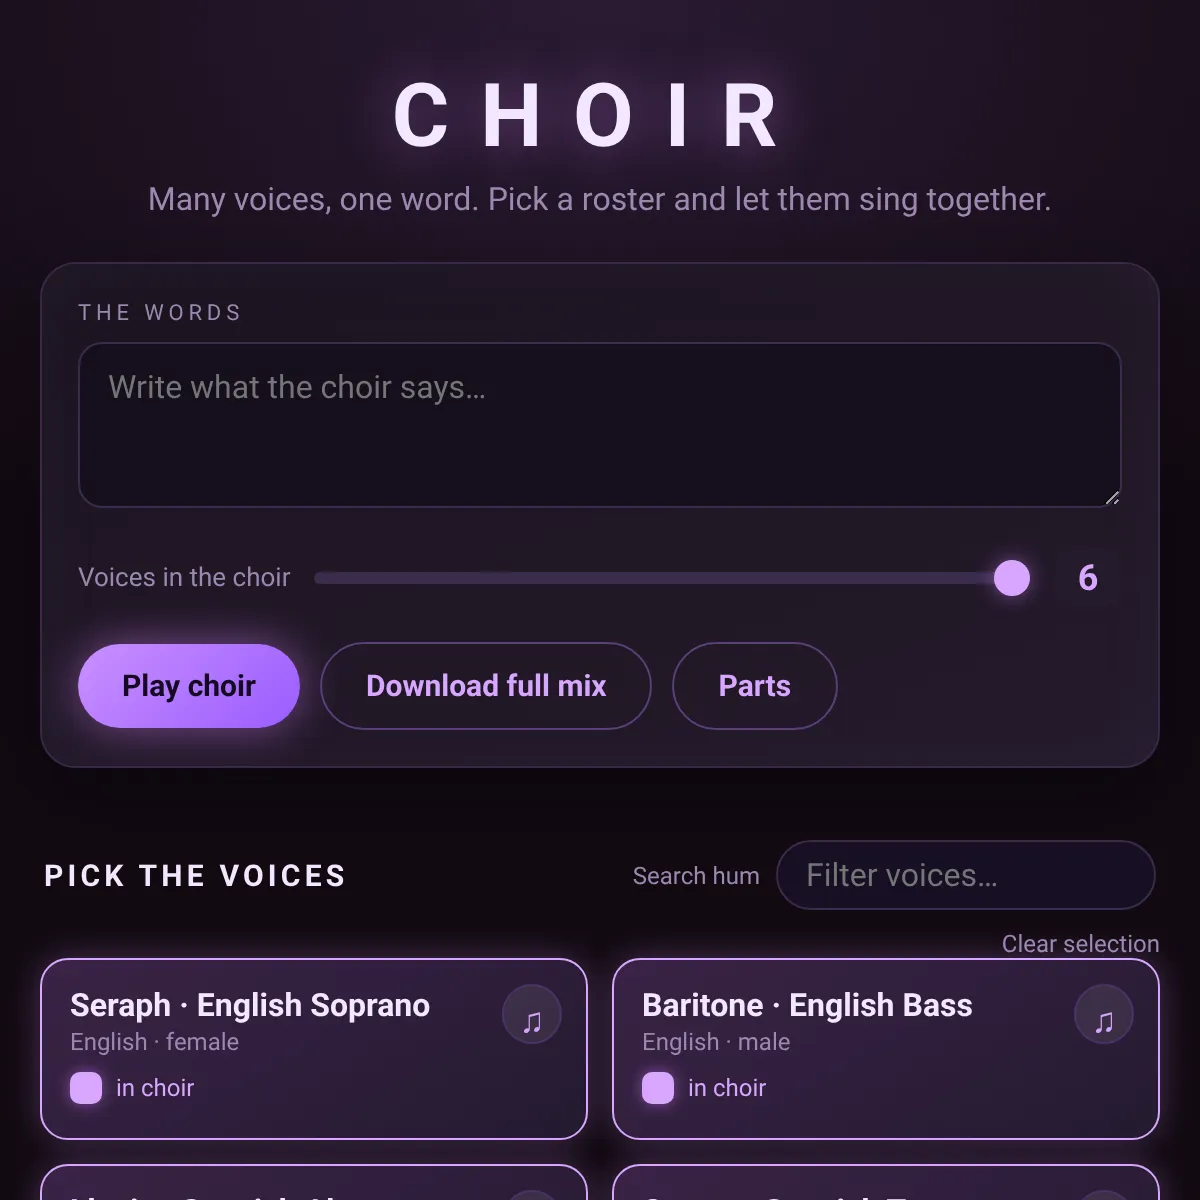Viewport: 1200px width, 1200px height.
Task: Click the "Search hum" label
Action: pyautogui.click(x=696, y=876)
